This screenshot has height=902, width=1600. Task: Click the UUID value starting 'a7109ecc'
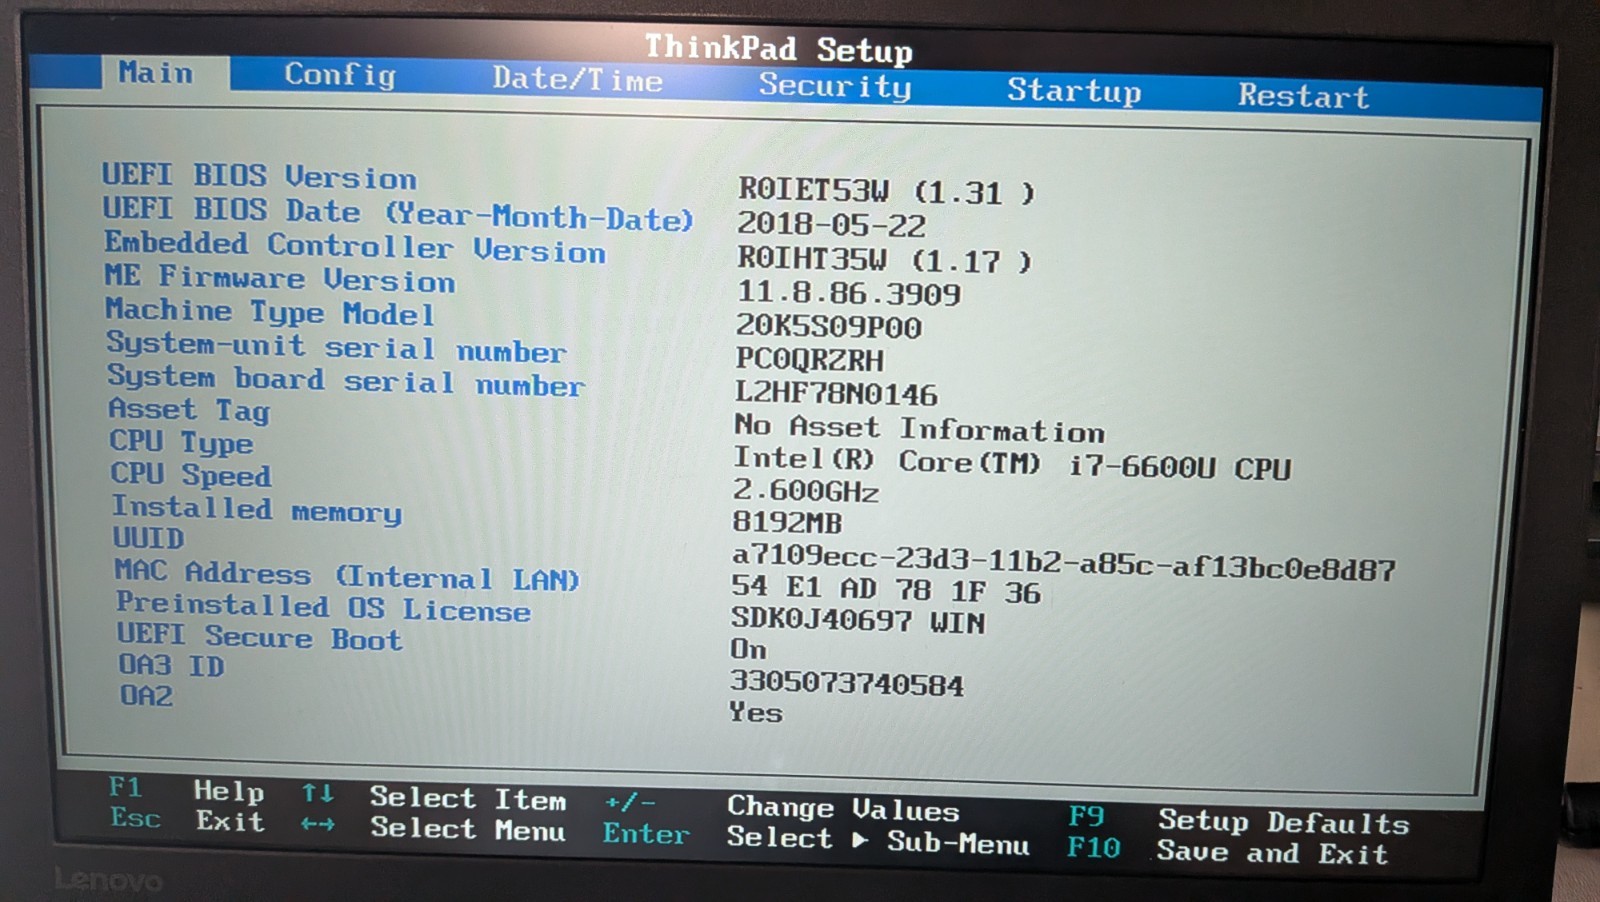1063,562
